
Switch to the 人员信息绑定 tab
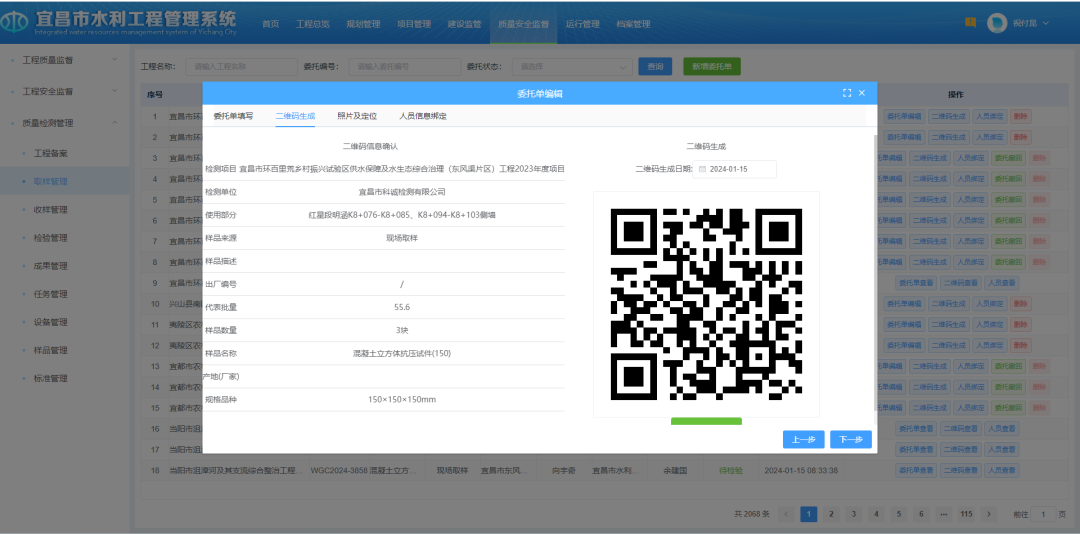(422, 116)
